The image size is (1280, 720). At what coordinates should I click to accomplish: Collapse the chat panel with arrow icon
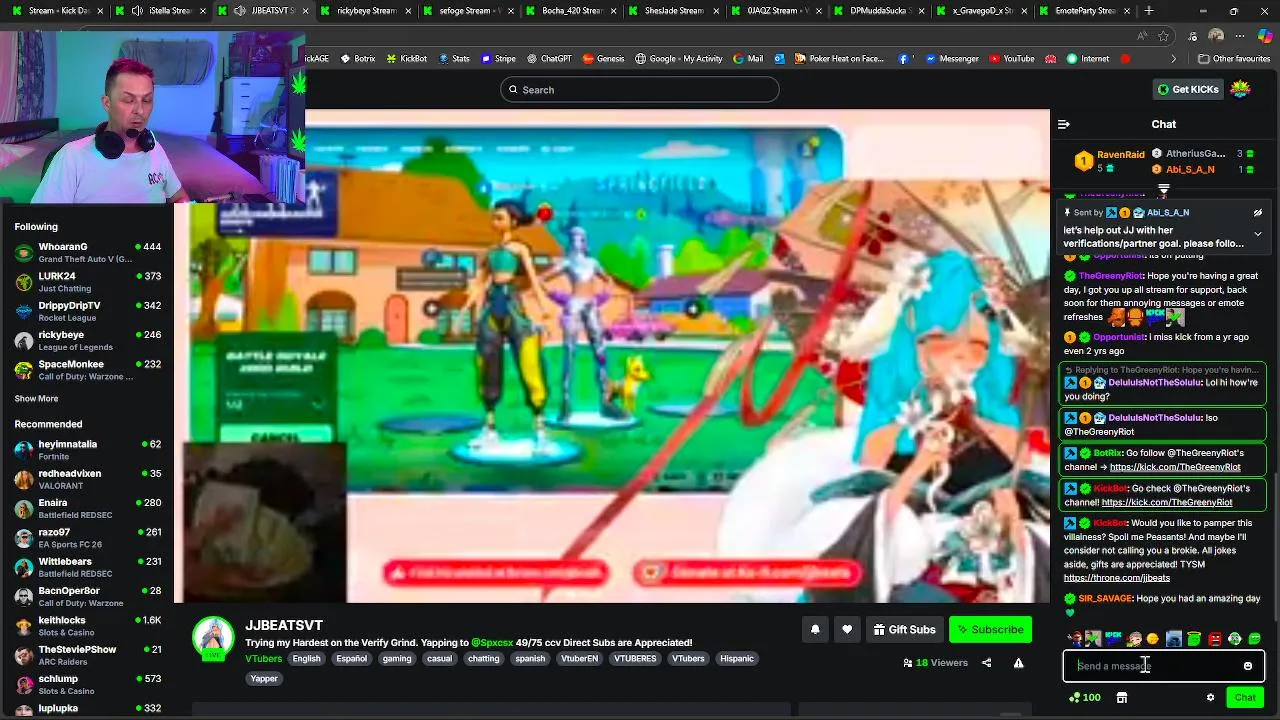[1064, 124]
